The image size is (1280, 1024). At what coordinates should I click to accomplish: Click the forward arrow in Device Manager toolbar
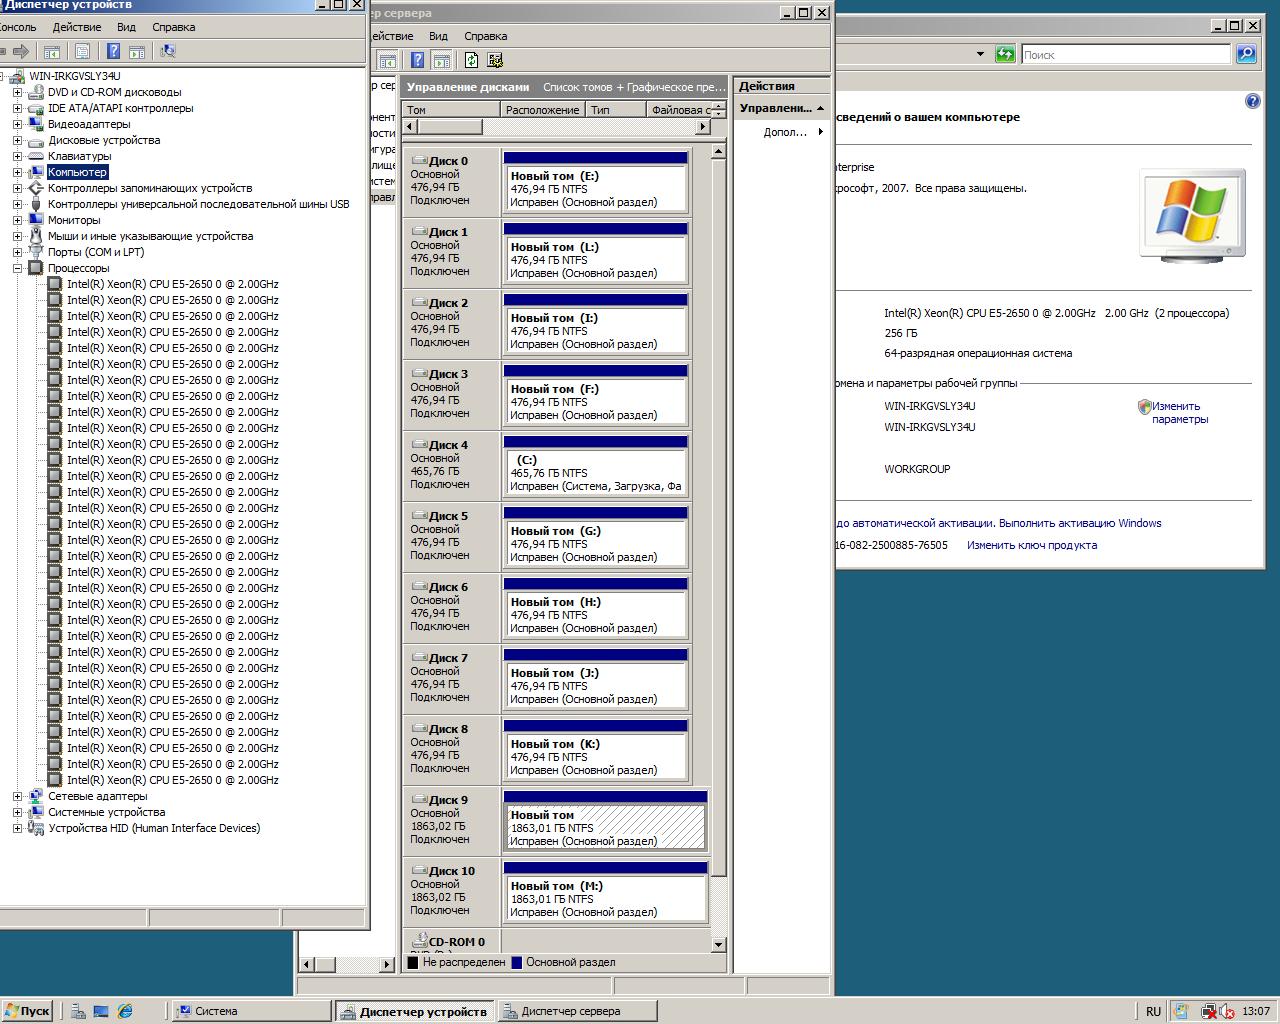click(21, 51)
